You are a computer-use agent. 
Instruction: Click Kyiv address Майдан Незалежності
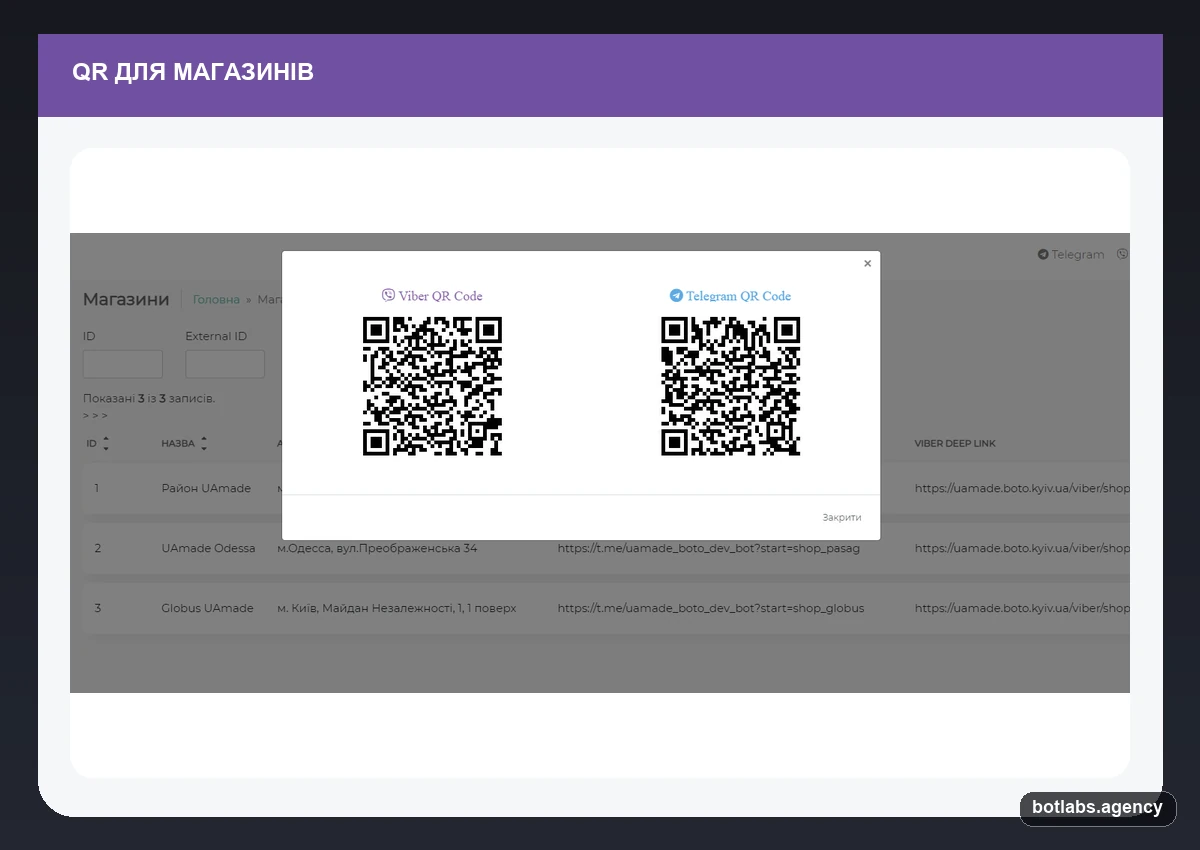coord(397,608)
